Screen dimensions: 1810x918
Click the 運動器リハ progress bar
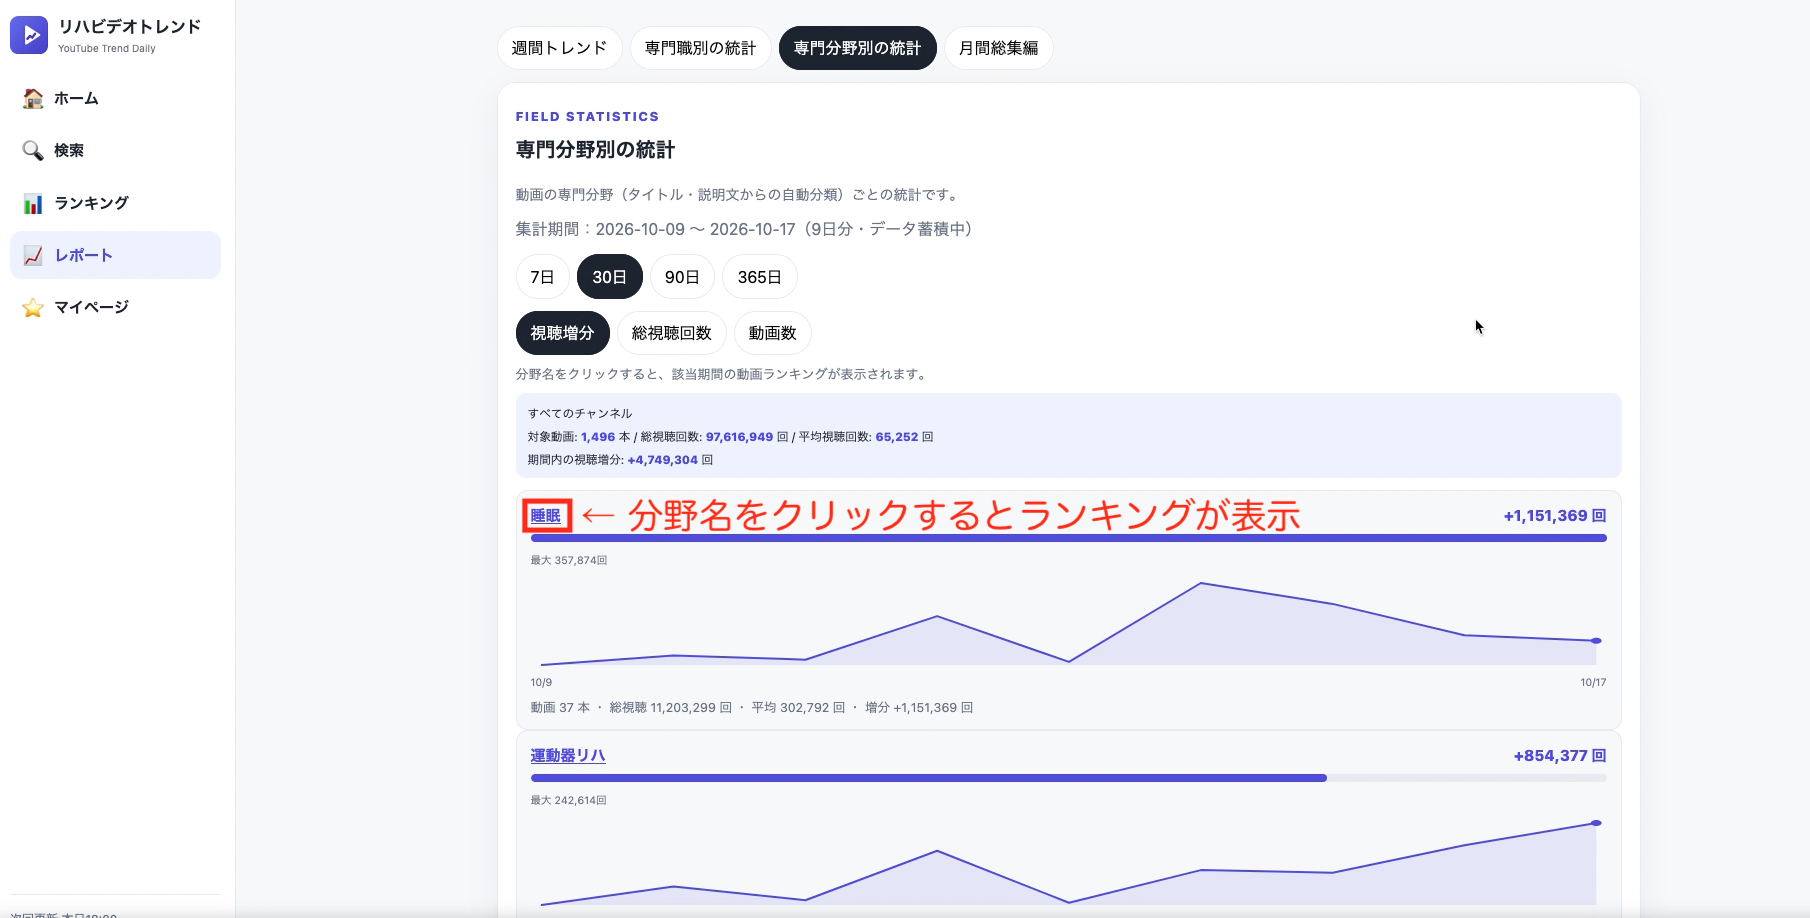[1068, 778]
